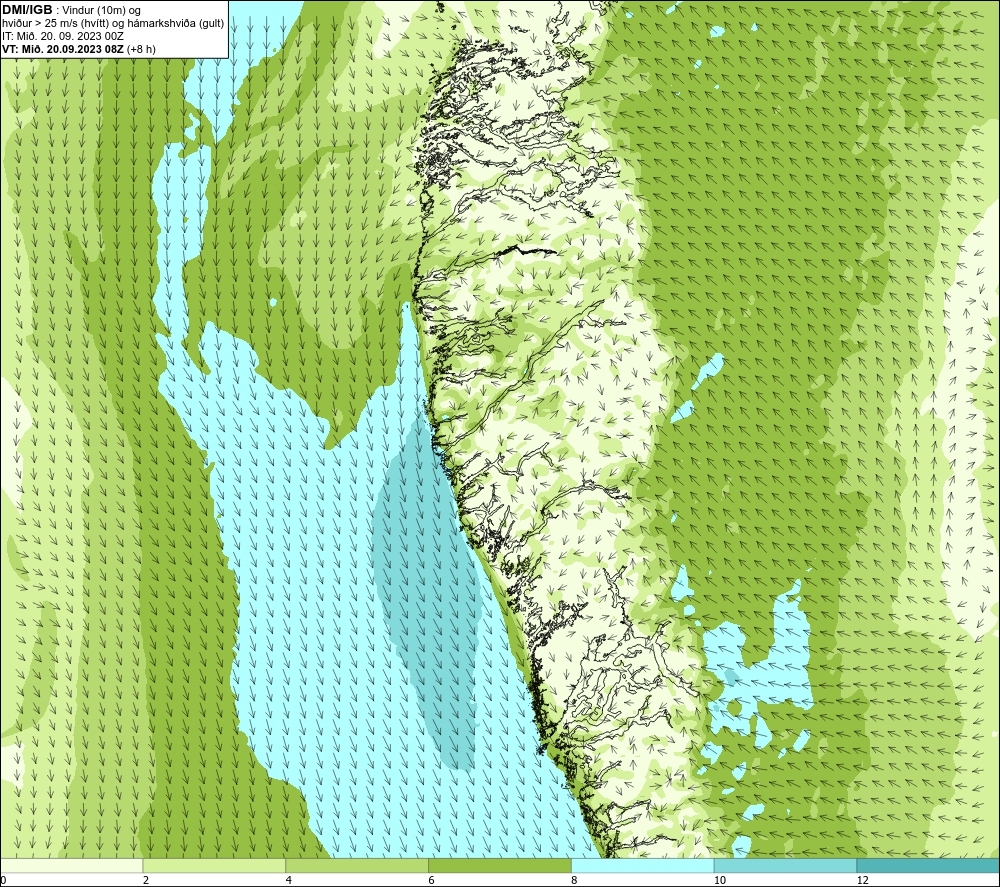The width and height of the screenshot is (1000, 887).
Task: Click the "4" label under the color scale
Action: 289,881
